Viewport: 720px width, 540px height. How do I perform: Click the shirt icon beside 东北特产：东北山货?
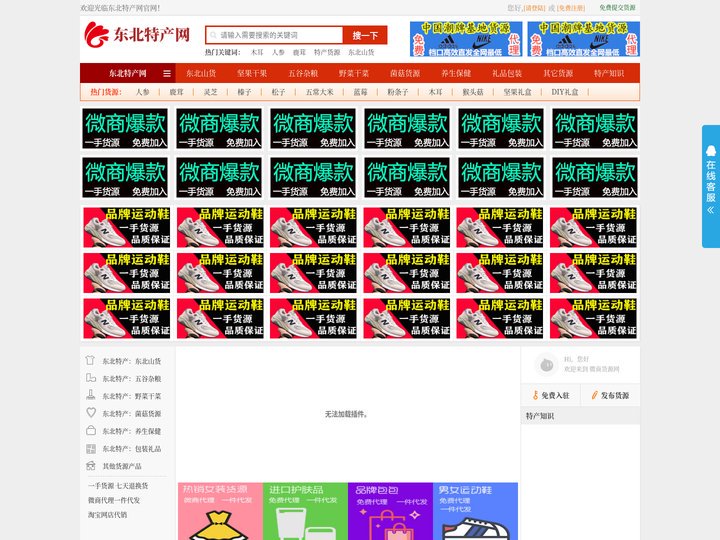tap(90, 360)
